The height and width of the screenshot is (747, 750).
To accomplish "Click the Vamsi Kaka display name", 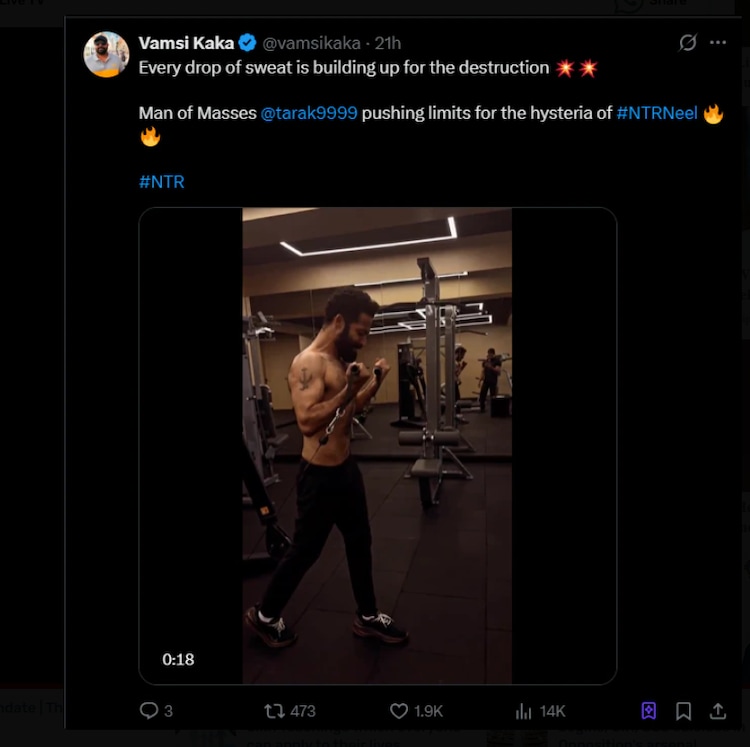I will point(186,43).
